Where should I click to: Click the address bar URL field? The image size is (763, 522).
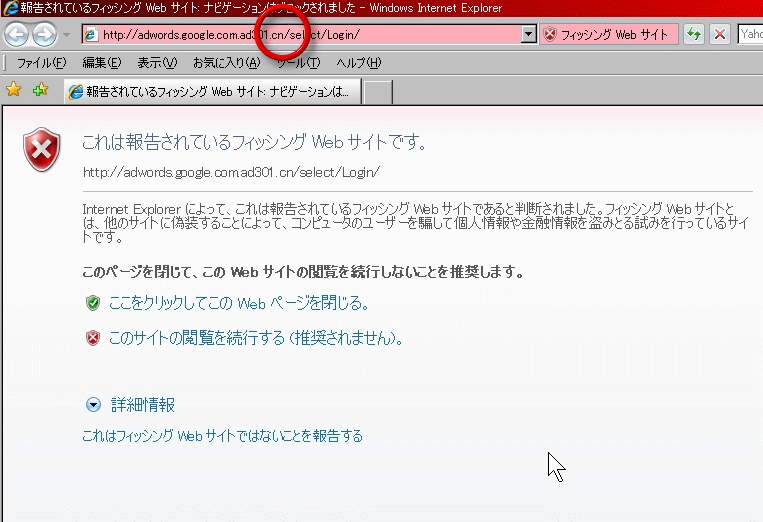coord(310,35)
